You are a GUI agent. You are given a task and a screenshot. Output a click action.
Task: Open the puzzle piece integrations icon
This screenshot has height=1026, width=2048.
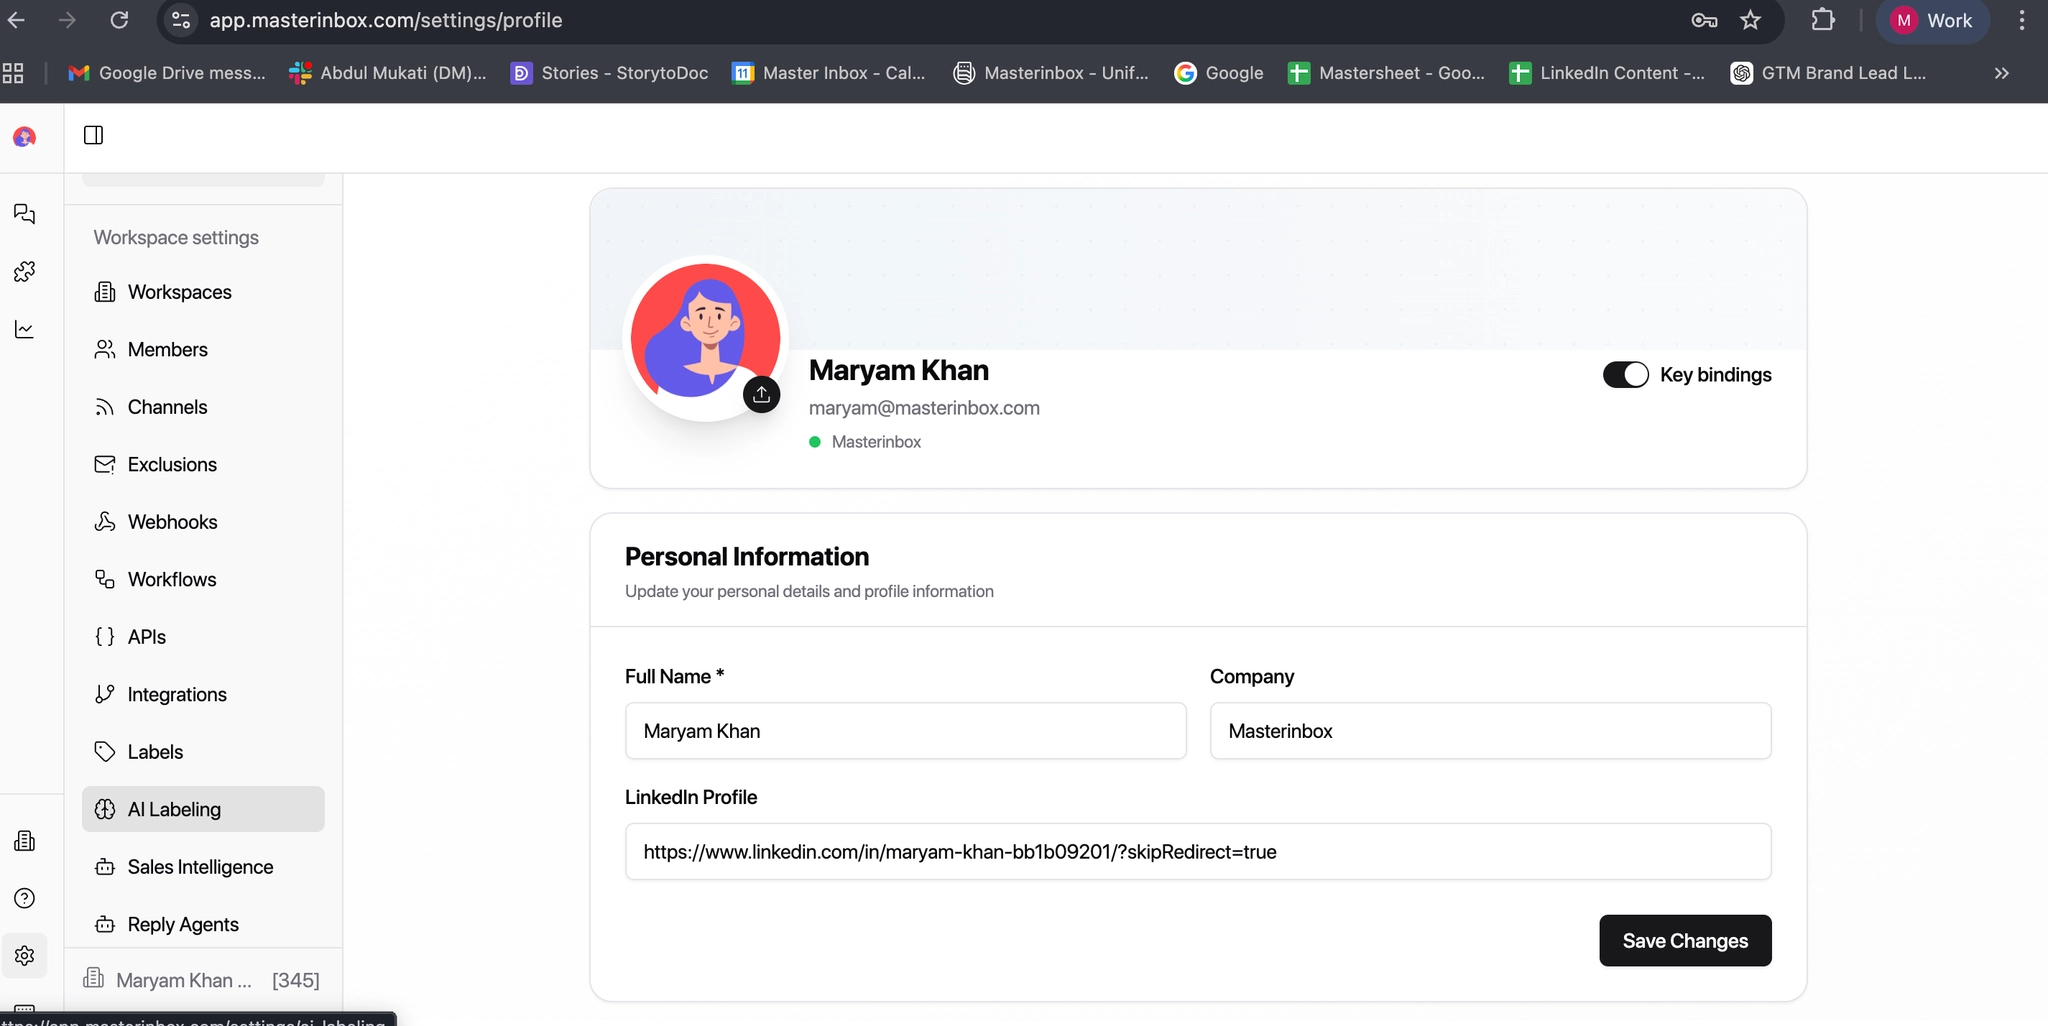pyautogui.click(x=25, y=272)
